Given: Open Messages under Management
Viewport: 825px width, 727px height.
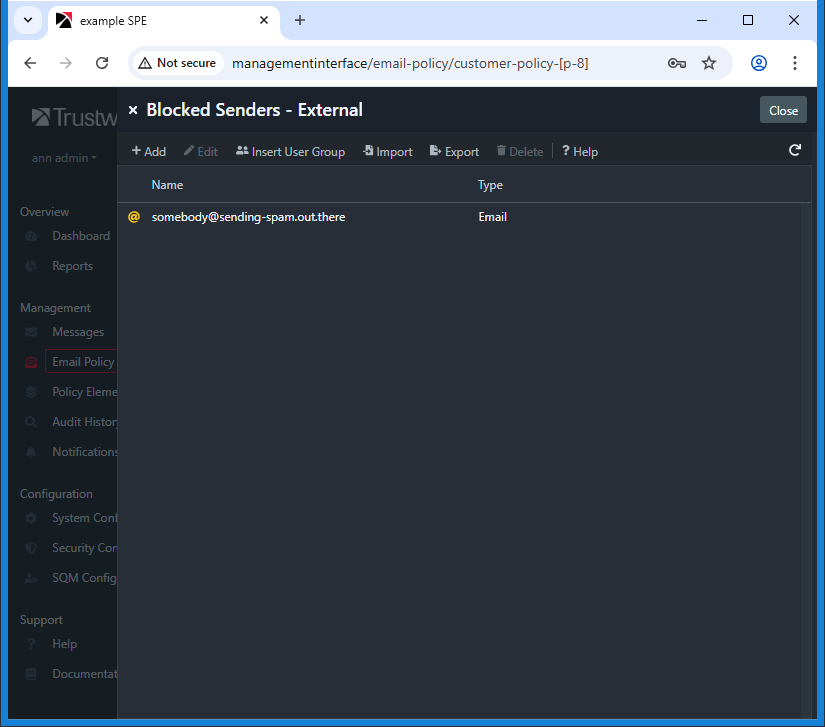Looking at the screenshot, I should [77, 332].
